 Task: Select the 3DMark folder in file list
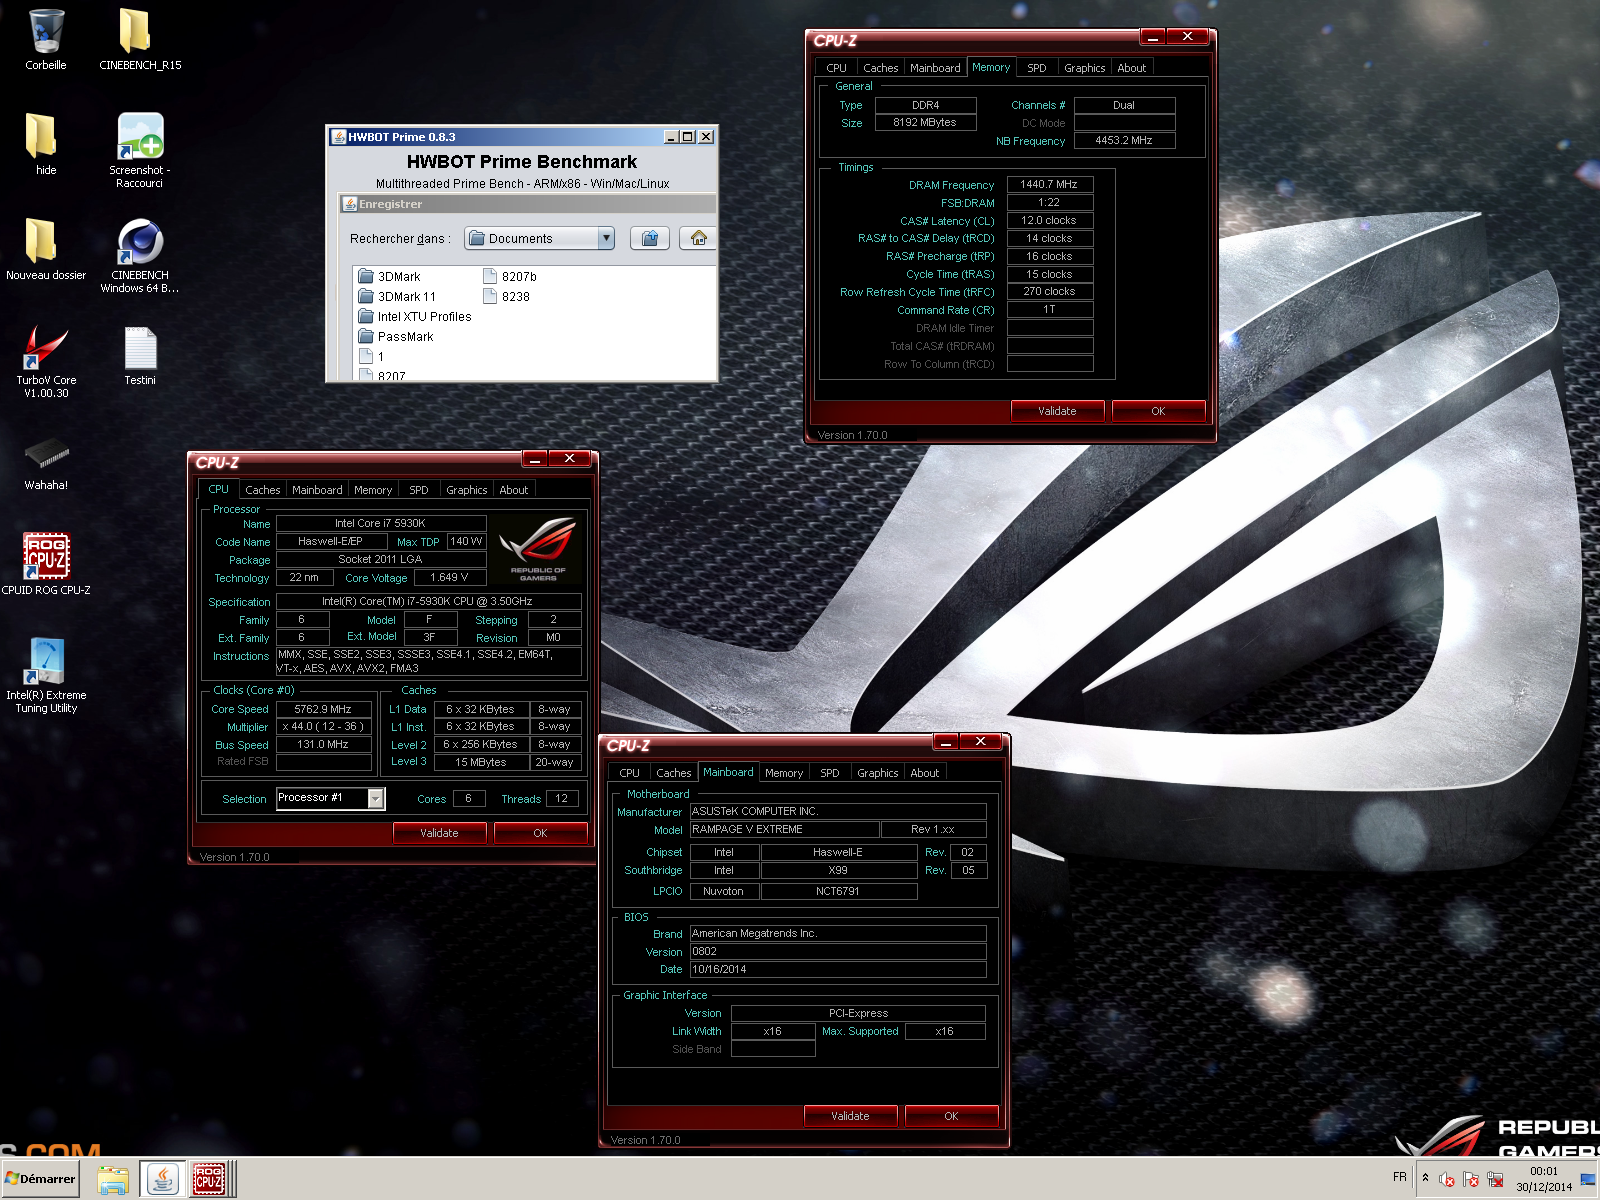390,277
